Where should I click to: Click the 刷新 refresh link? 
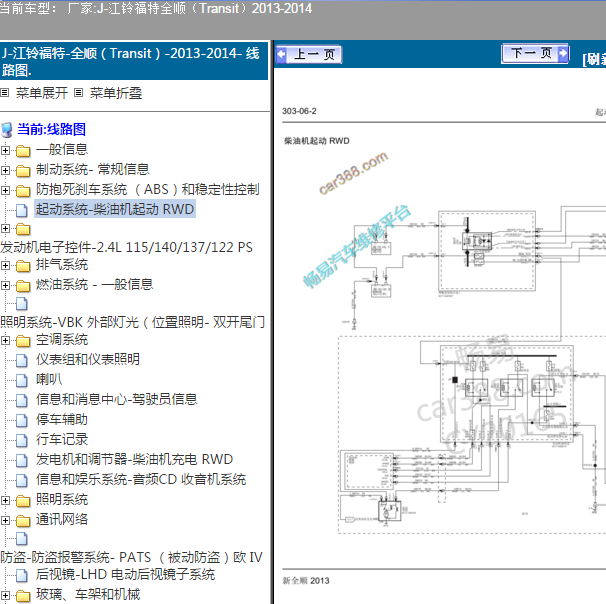[594, 59]
